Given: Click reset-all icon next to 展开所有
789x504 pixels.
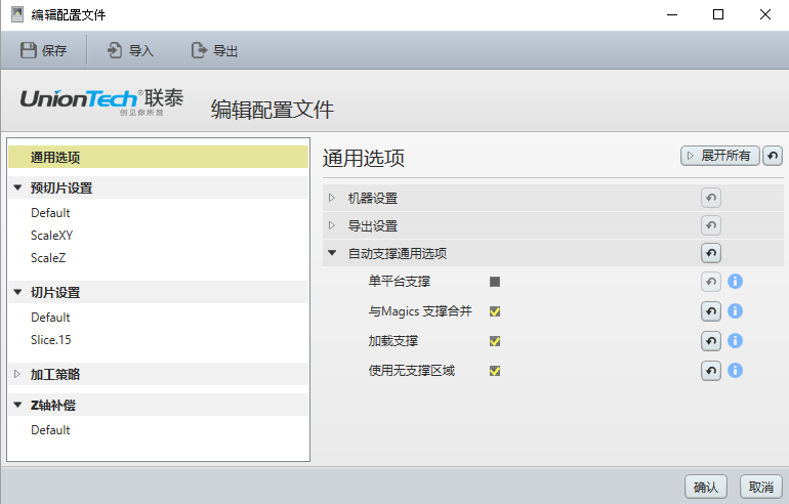Looking at the screenshot, I should tap(773, 156).
